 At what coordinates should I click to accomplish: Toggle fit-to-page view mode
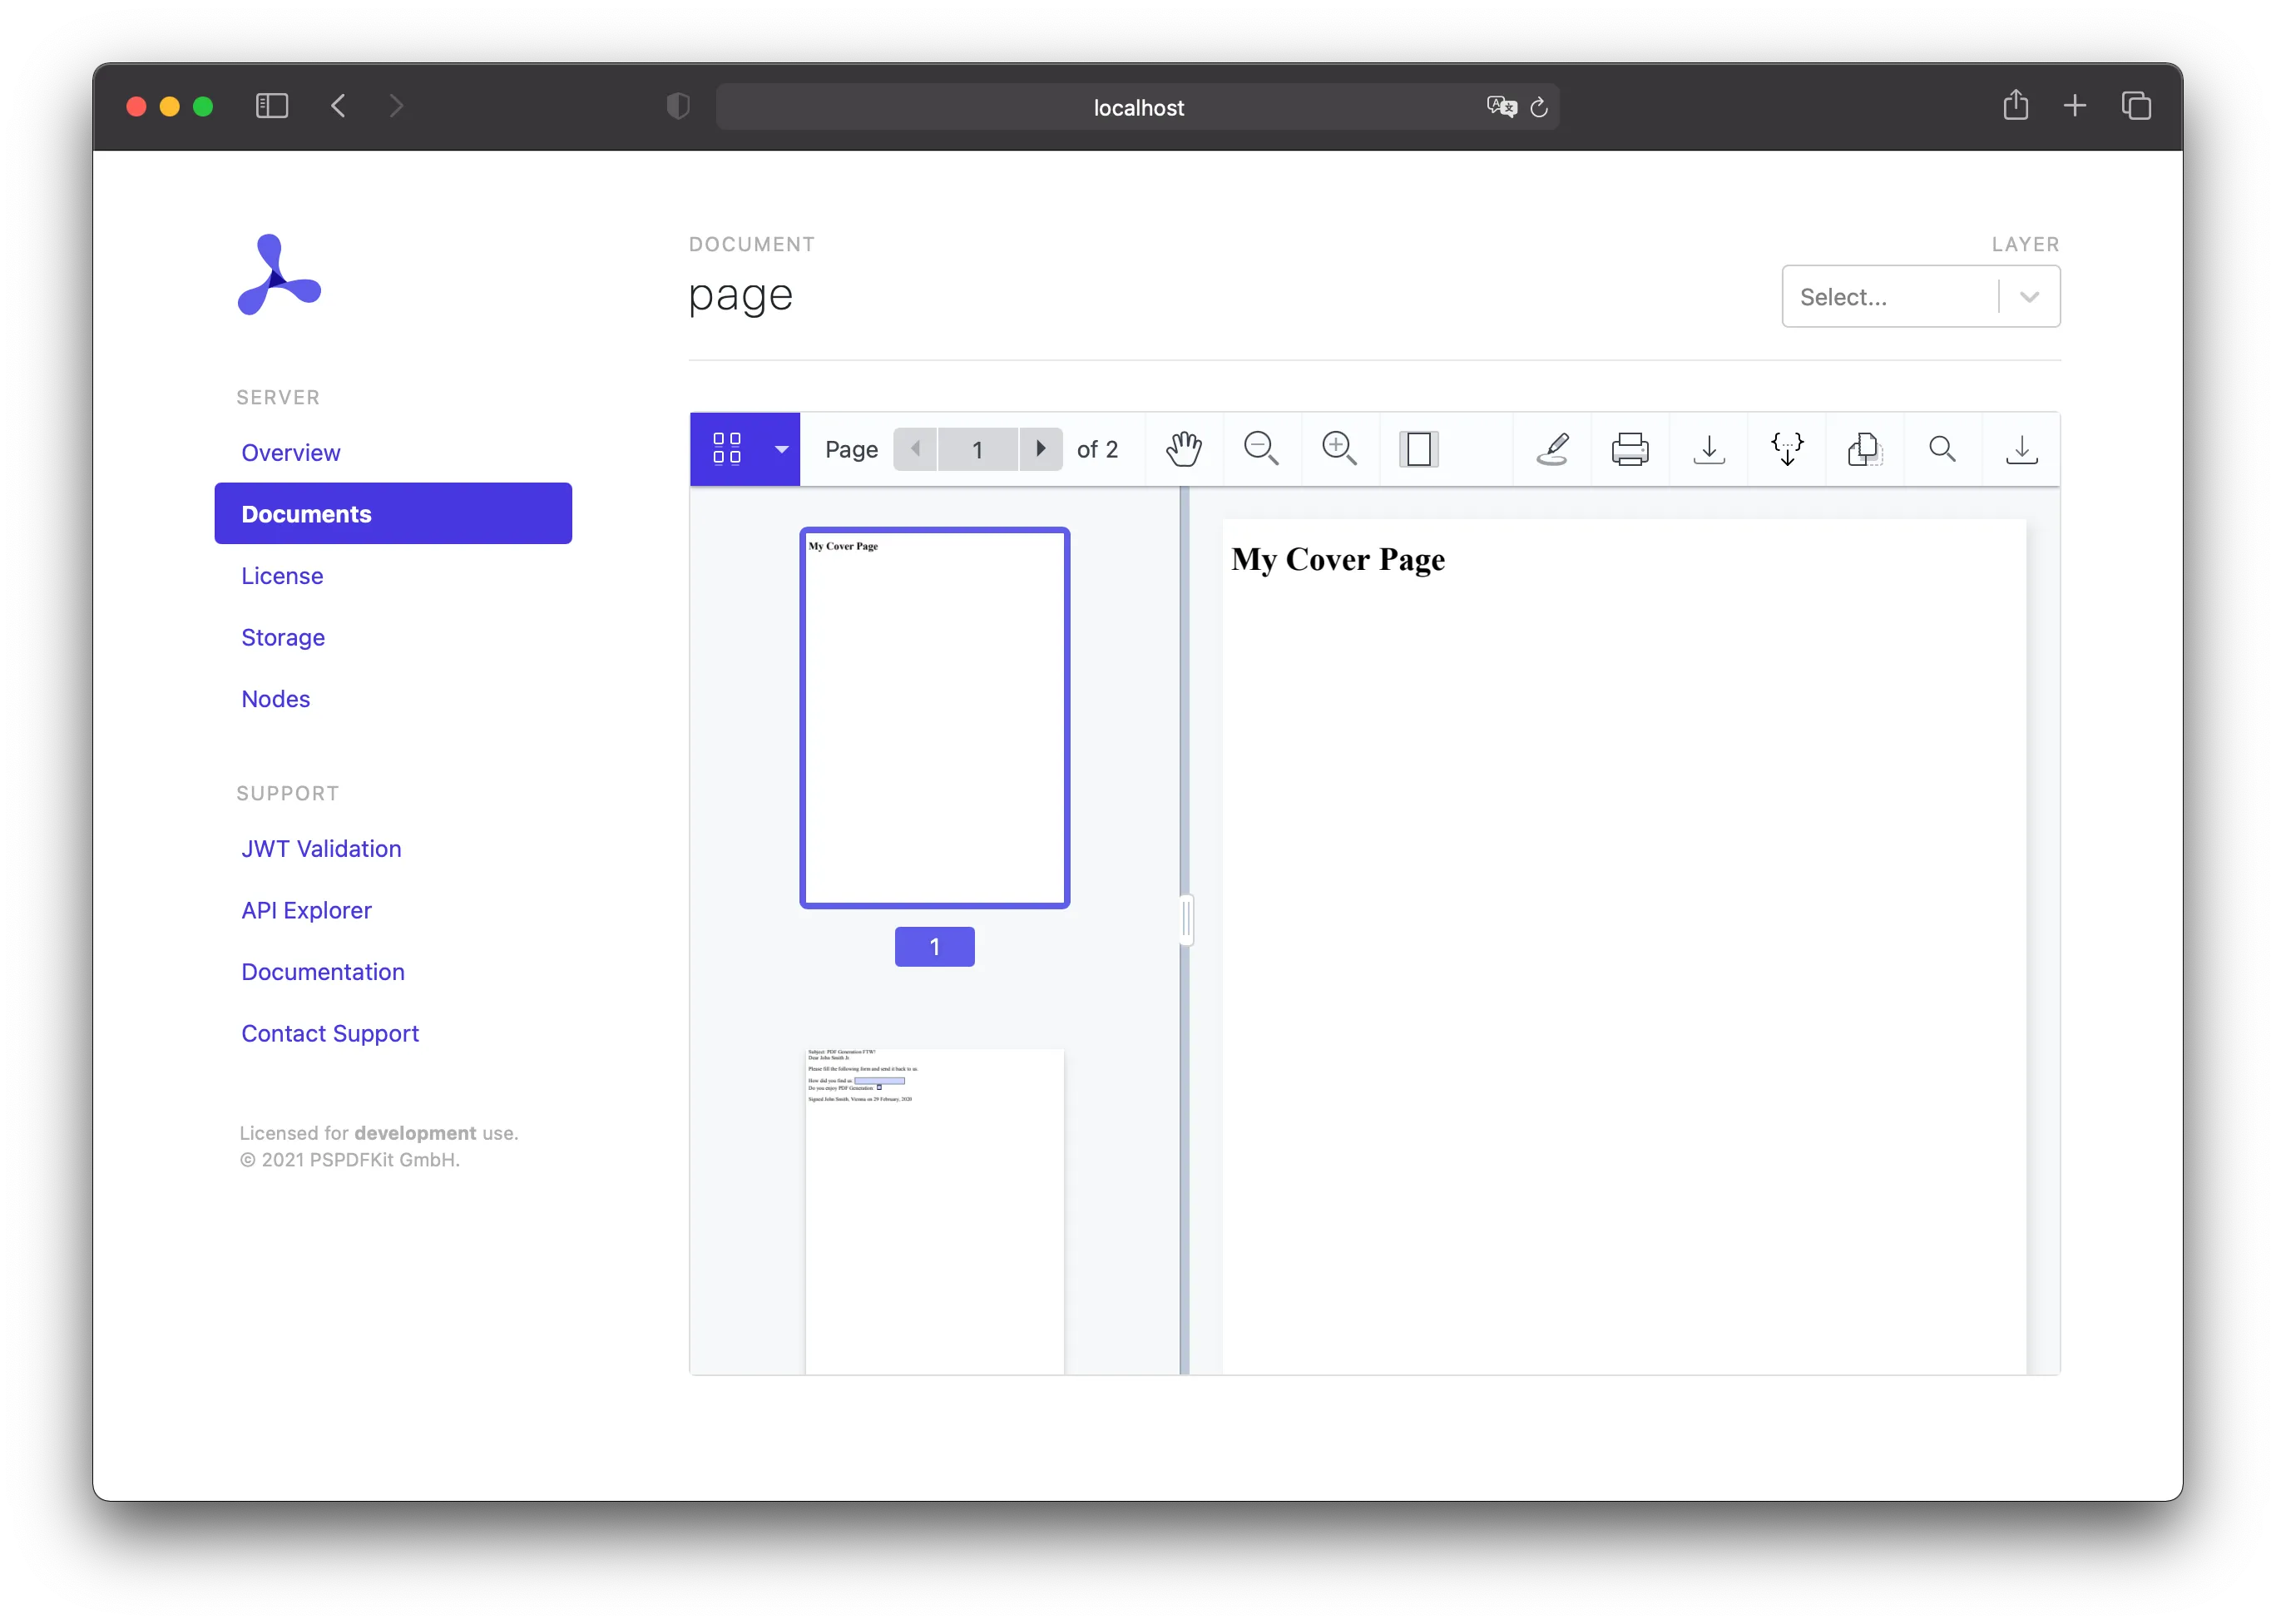[1420, 449]
